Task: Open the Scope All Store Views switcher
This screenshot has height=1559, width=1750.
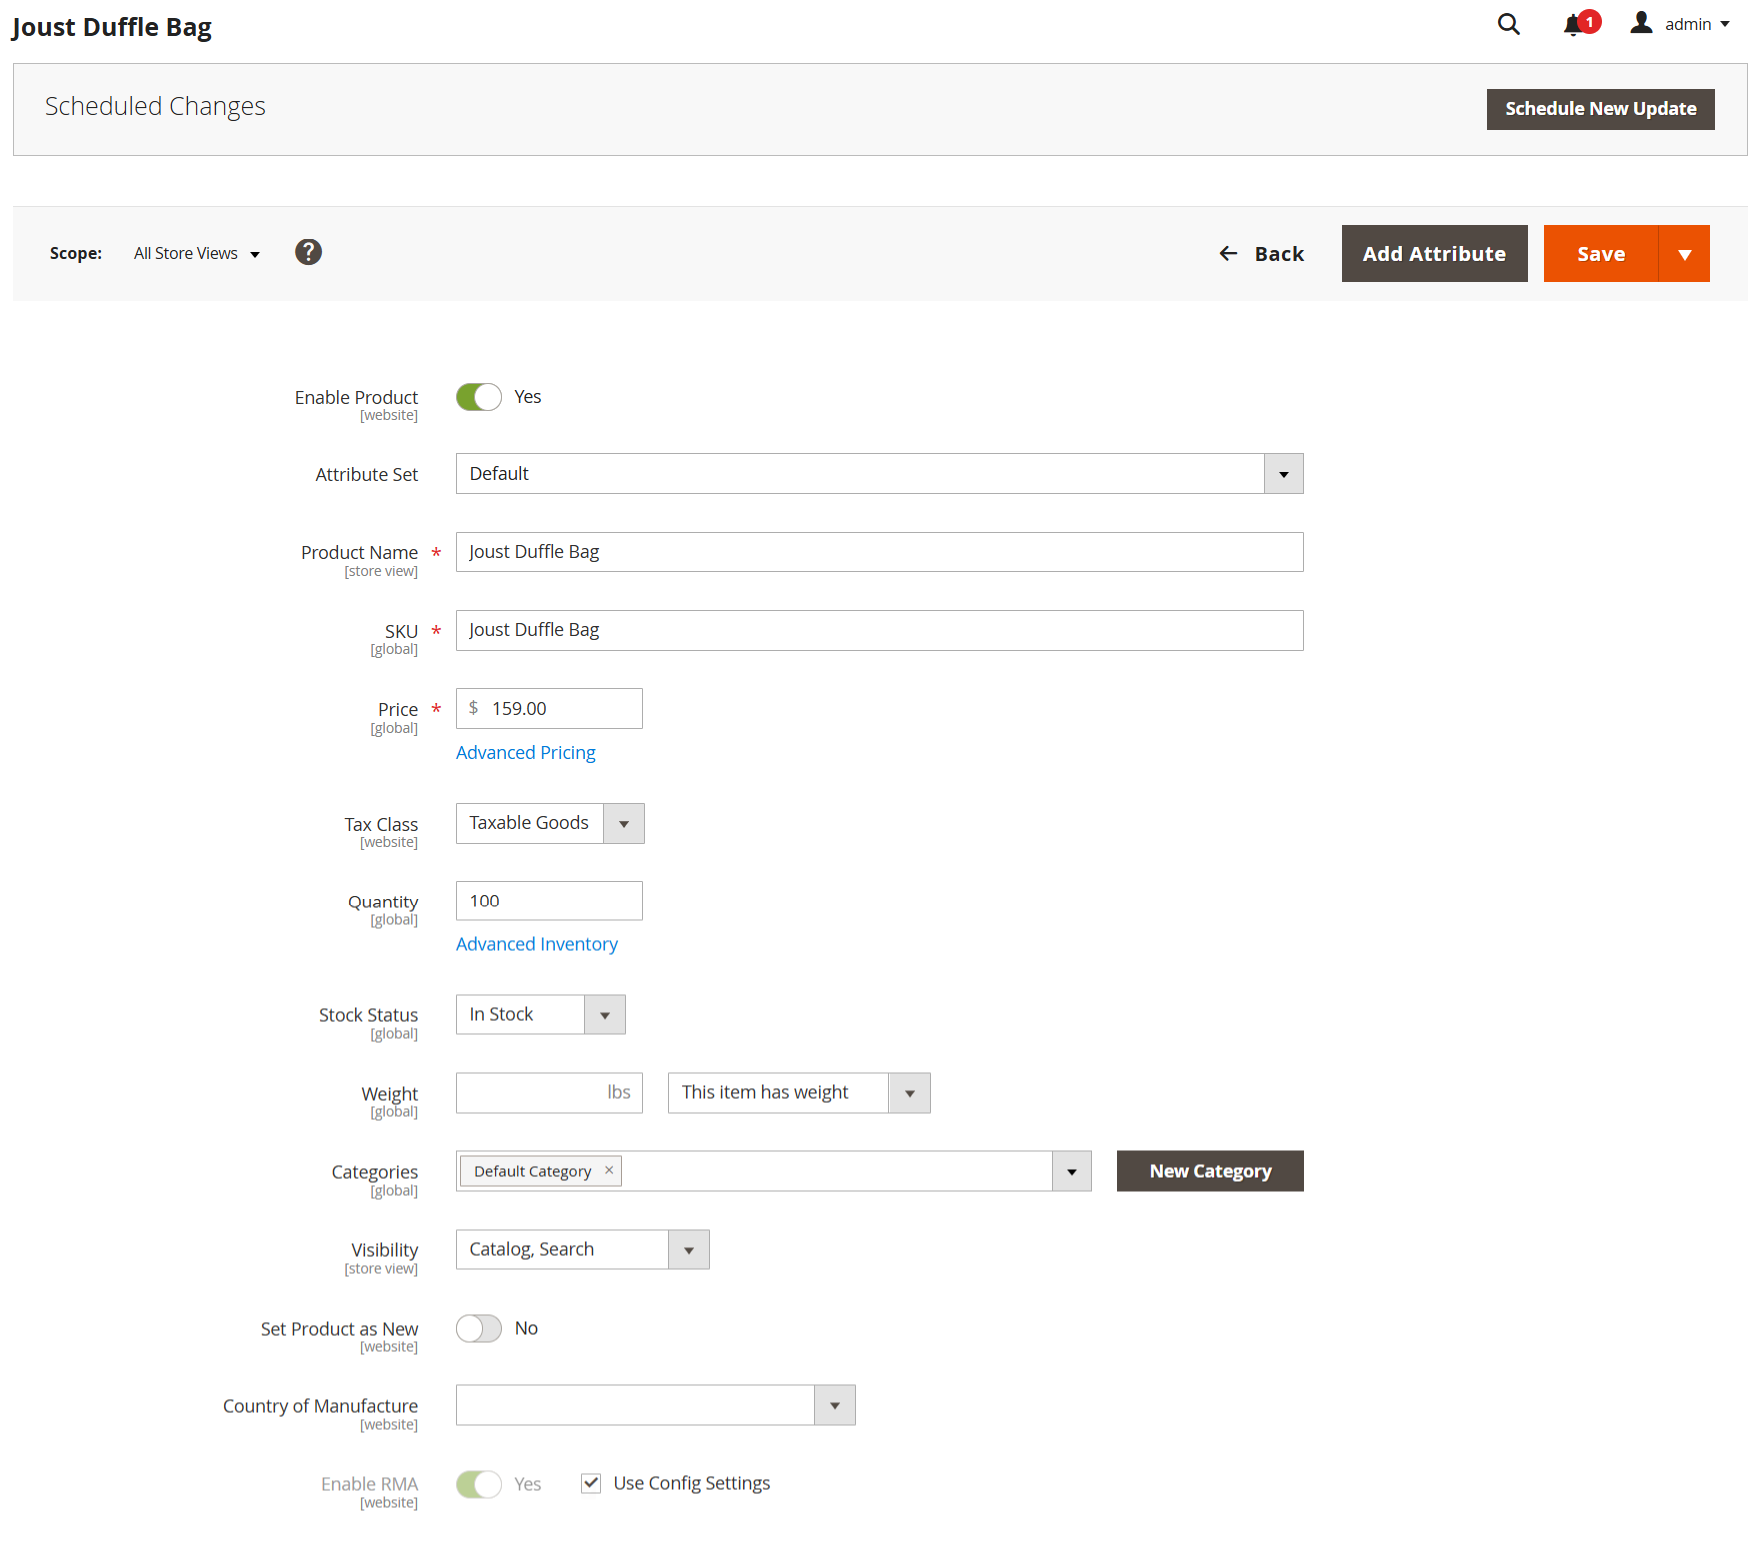Action: coord(196,254)
